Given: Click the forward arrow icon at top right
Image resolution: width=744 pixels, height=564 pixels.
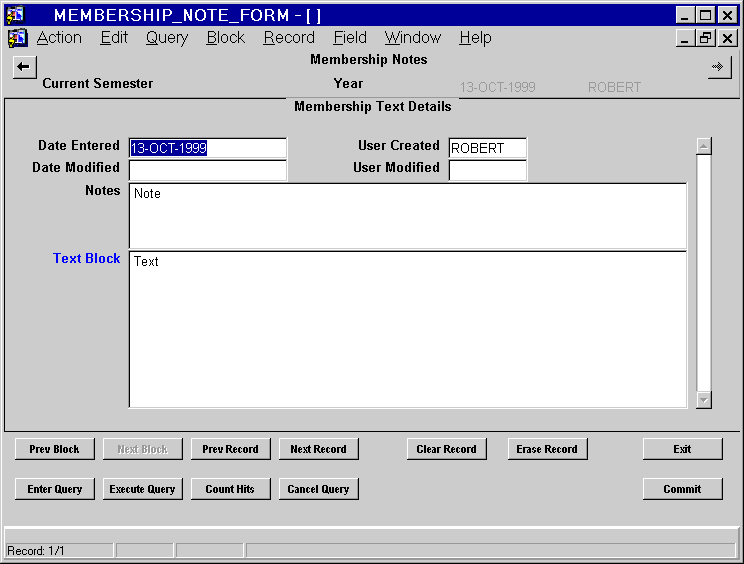Looking at the screenshot, I should point(719,67).
